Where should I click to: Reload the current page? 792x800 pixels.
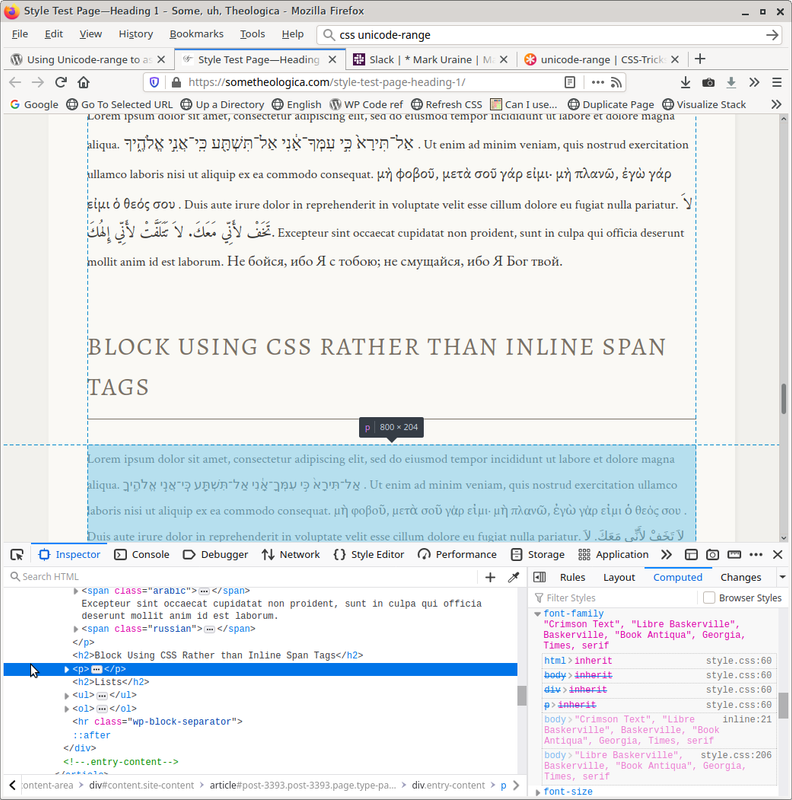coord(61,82)
